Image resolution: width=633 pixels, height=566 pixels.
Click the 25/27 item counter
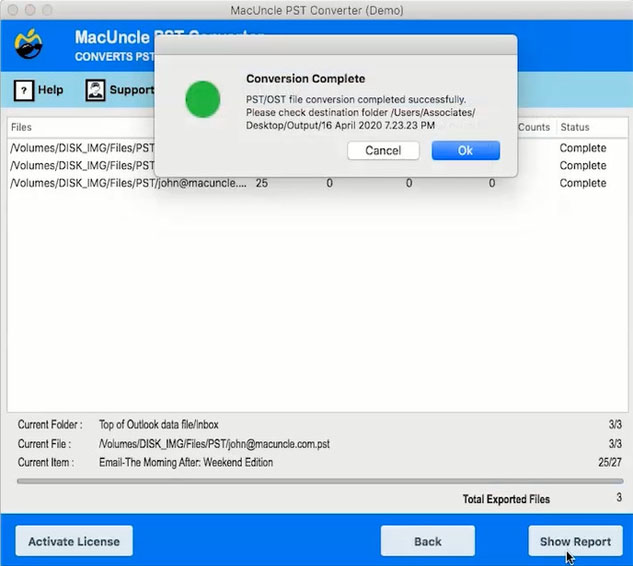(x=610, y=462)
